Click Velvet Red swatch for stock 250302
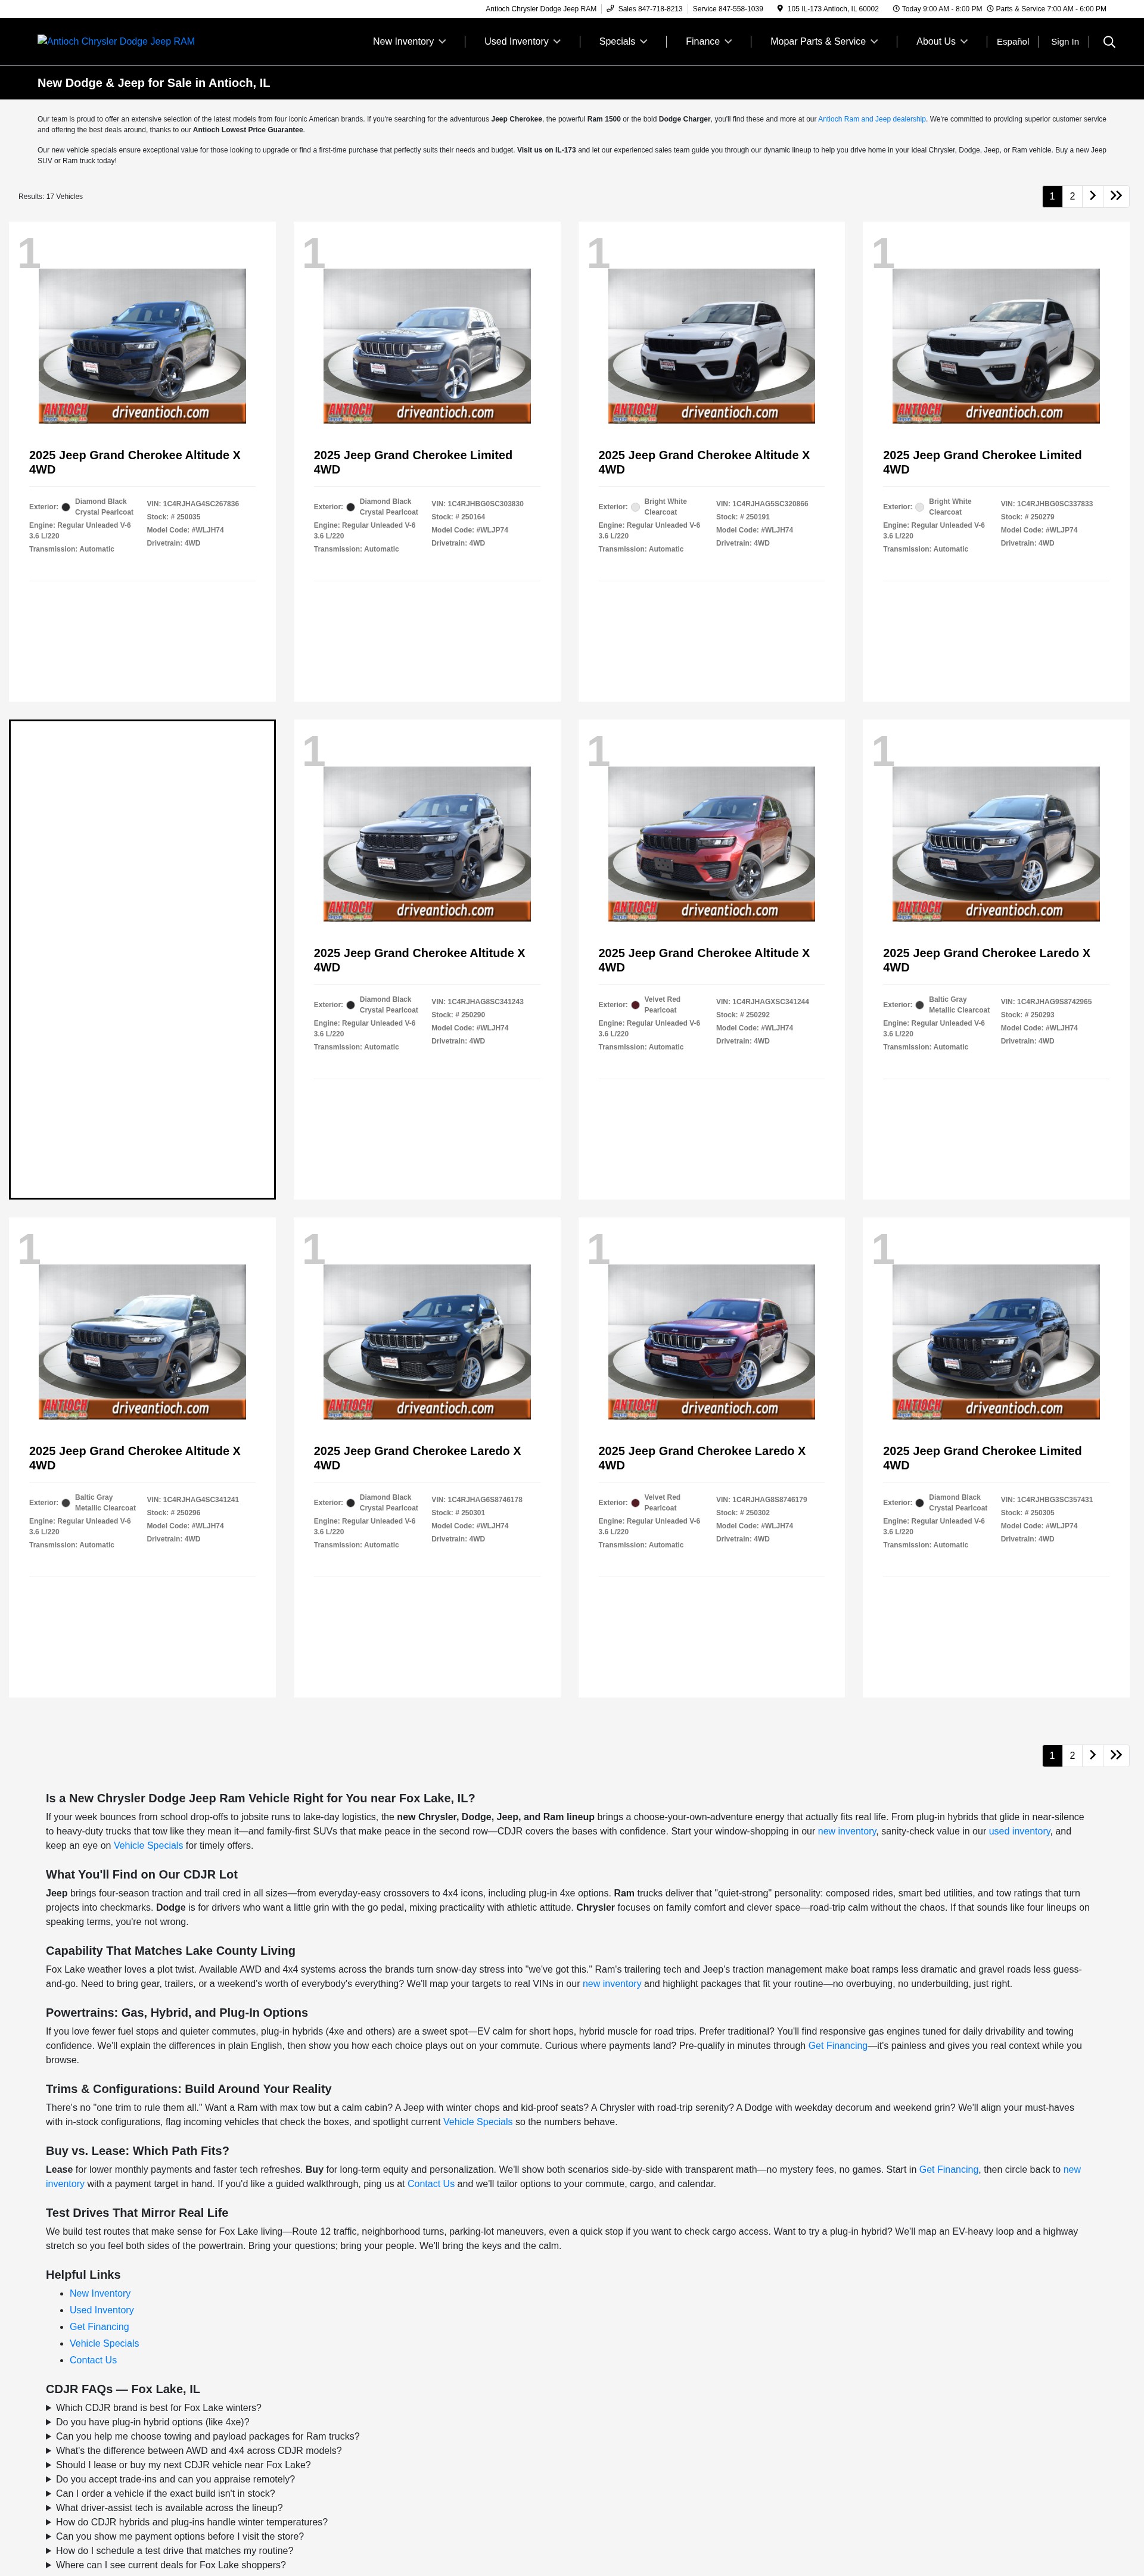The image size is (1144, 2576). [x=635, y=1503]
